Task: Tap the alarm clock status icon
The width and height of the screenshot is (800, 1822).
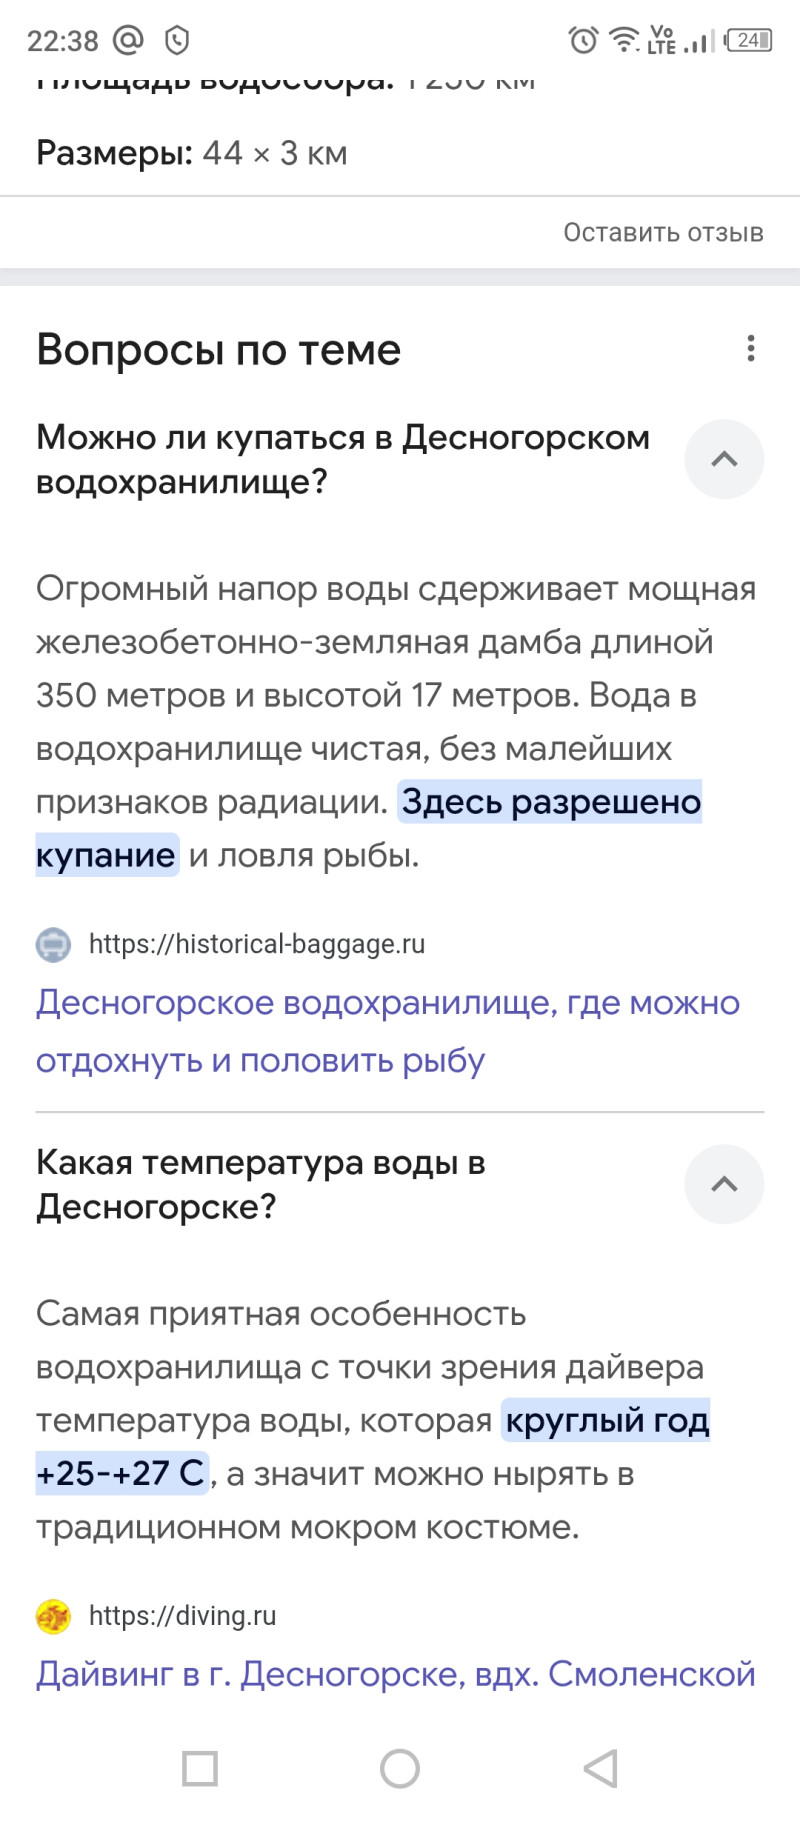Action: (583, 40)
